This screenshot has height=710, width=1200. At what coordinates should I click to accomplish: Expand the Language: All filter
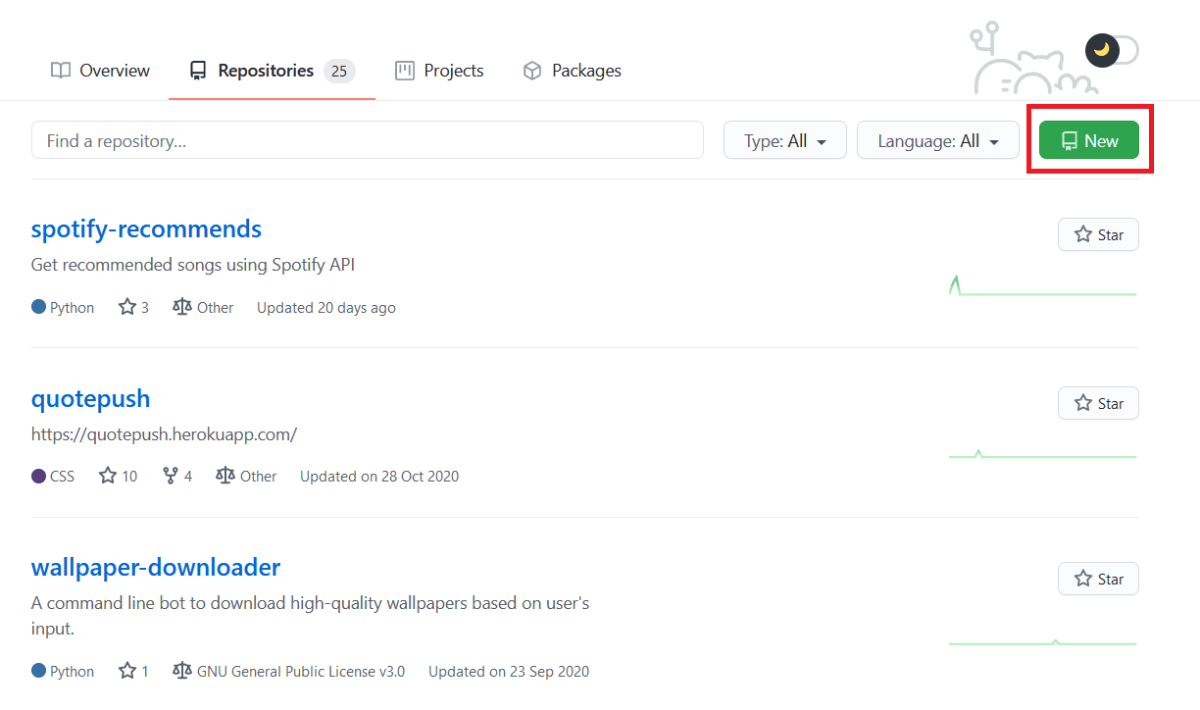(938, 141)
